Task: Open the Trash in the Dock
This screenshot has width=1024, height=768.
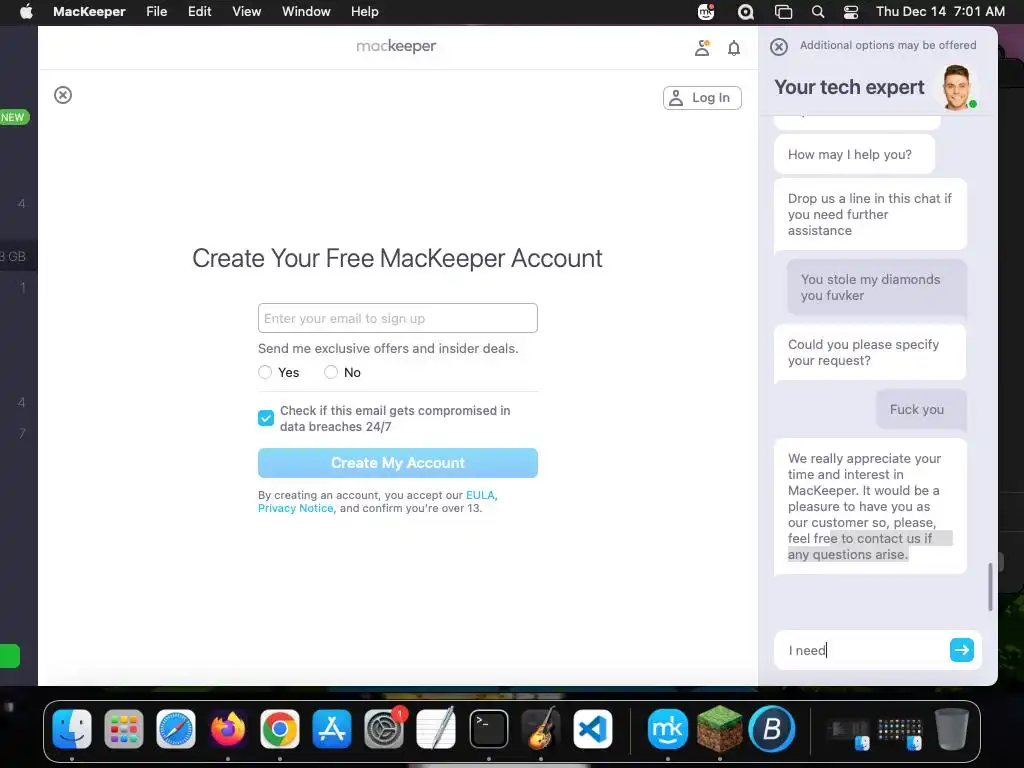Action: (952, 729)
